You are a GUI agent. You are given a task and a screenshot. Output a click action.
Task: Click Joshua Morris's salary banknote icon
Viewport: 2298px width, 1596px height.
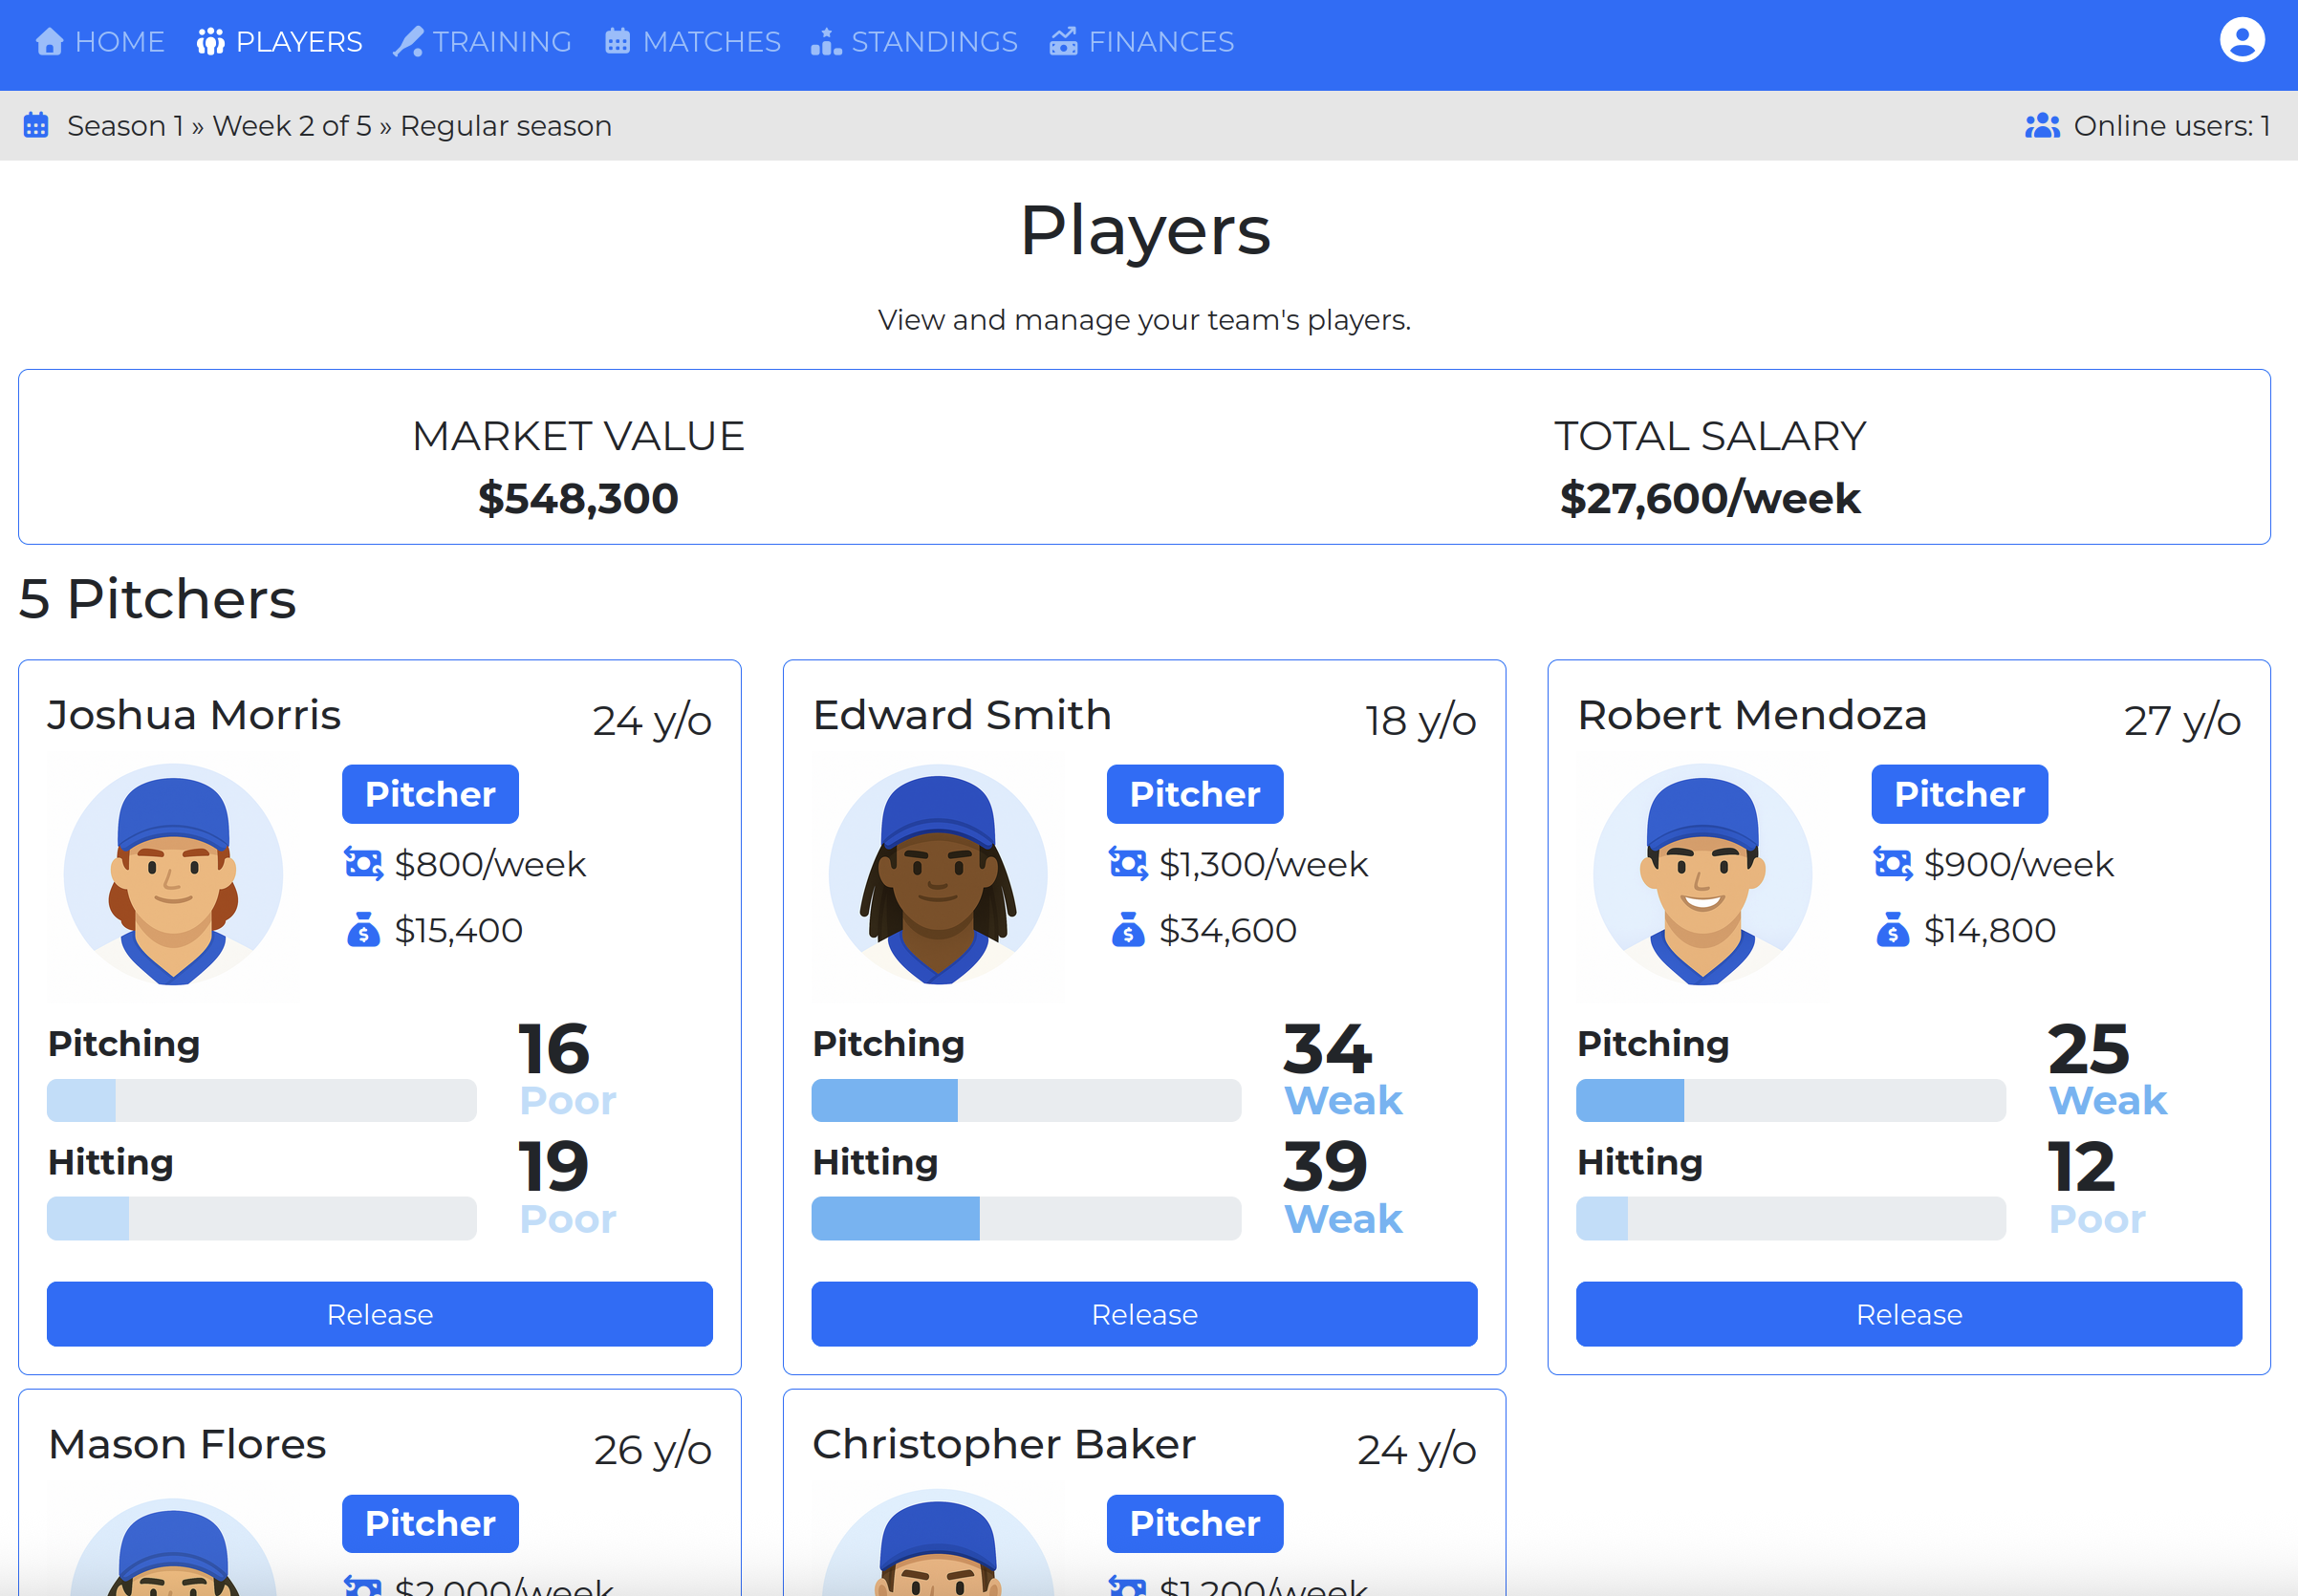363,863
